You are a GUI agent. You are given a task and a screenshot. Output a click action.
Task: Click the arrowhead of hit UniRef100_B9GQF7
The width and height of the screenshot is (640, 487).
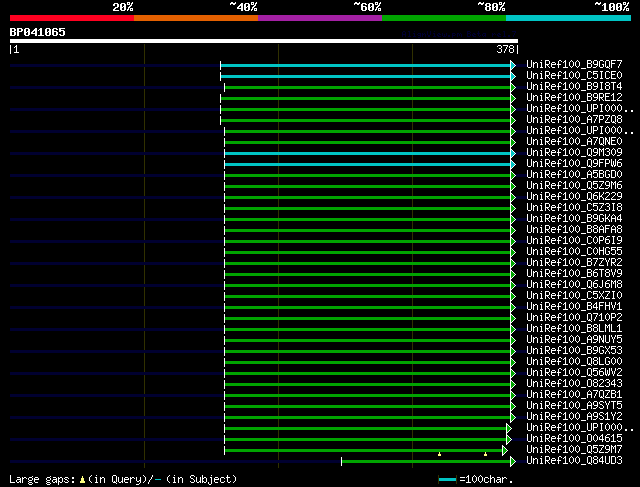513,65
